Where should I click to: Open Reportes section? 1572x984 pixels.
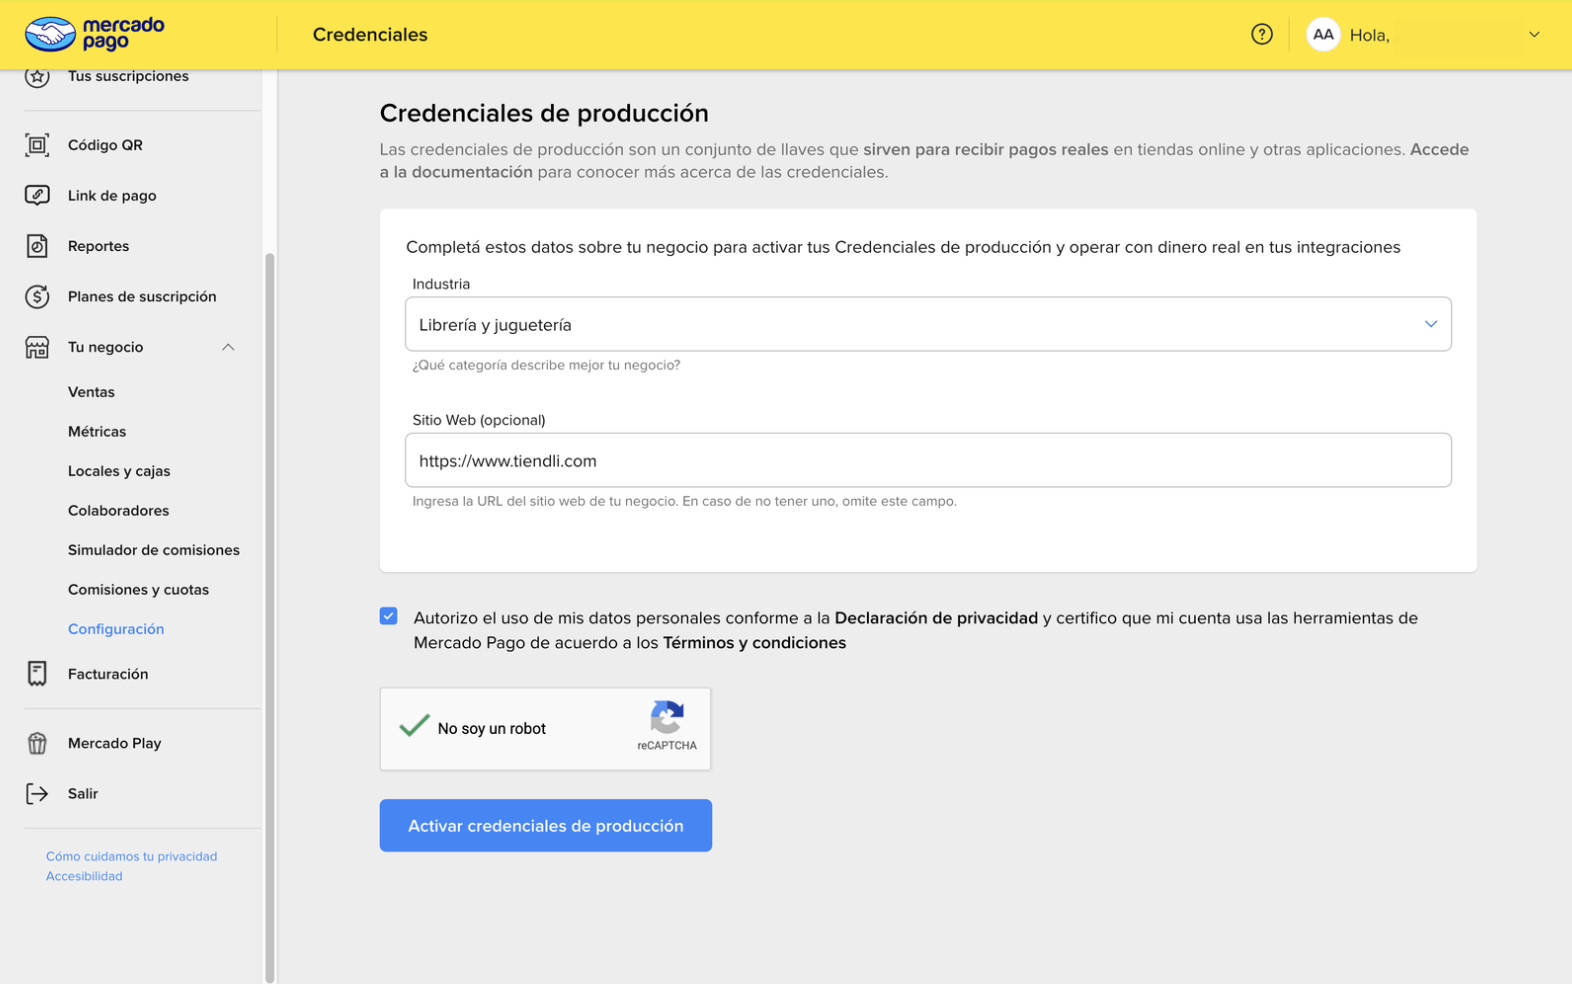(x=98, y=246)
